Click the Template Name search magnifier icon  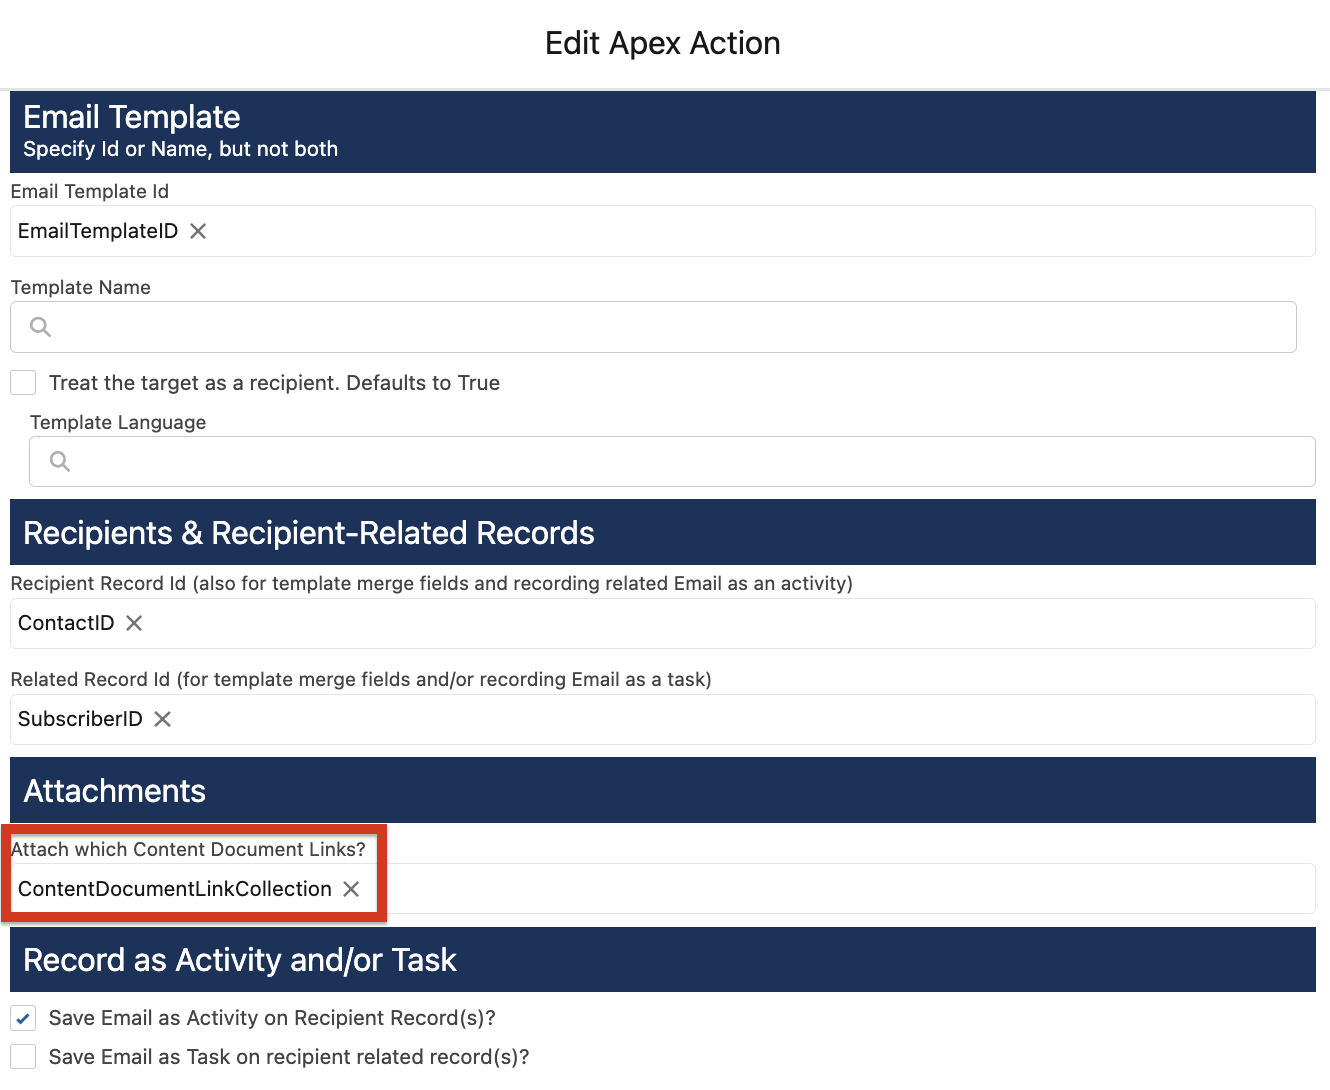[x=39, y=326]
